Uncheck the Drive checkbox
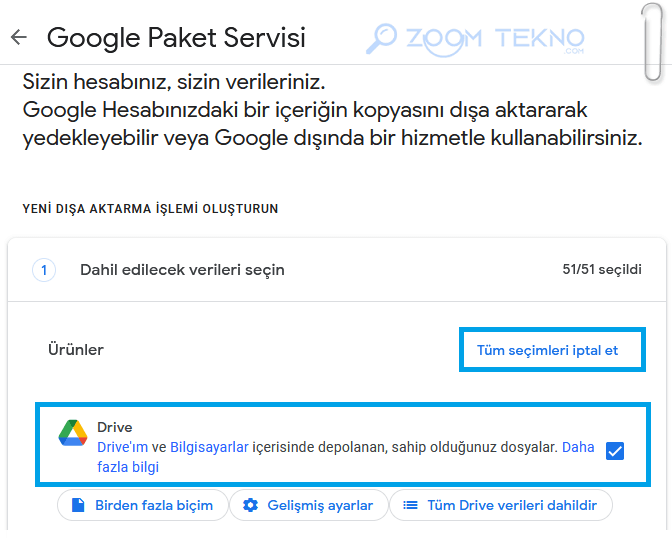Image resolution: width=672 pixels, height=538 pixels. click(x=615, y=451)
